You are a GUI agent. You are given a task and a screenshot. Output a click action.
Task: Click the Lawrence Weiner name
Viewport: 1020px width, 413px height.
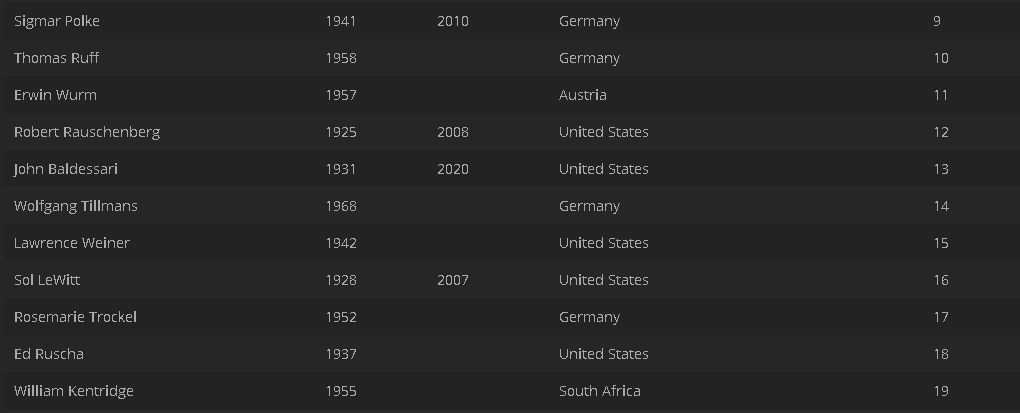point(72,243)
